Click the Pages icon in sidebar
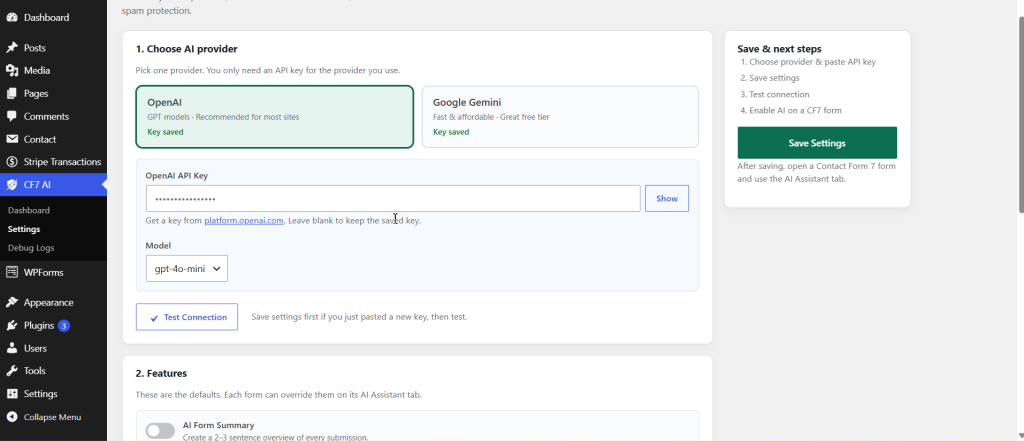Screen dimensions: 1024x442 pyautogui.click(x=12, y=93)
